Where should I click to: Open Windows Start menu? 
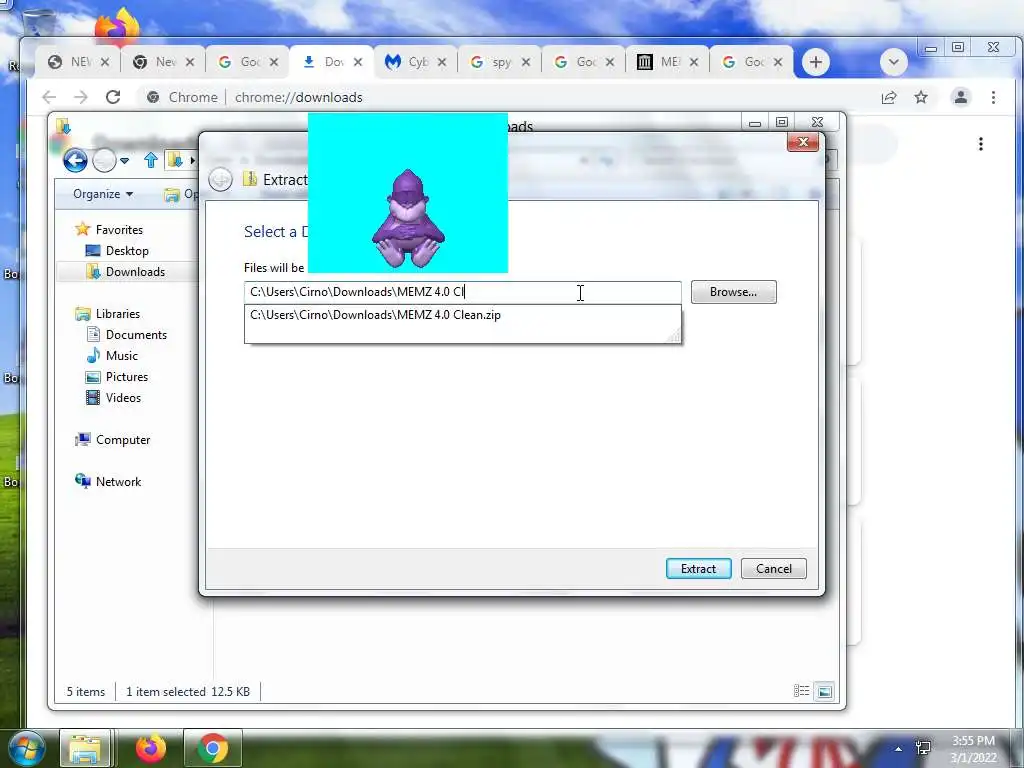click(x=27, y=748)
